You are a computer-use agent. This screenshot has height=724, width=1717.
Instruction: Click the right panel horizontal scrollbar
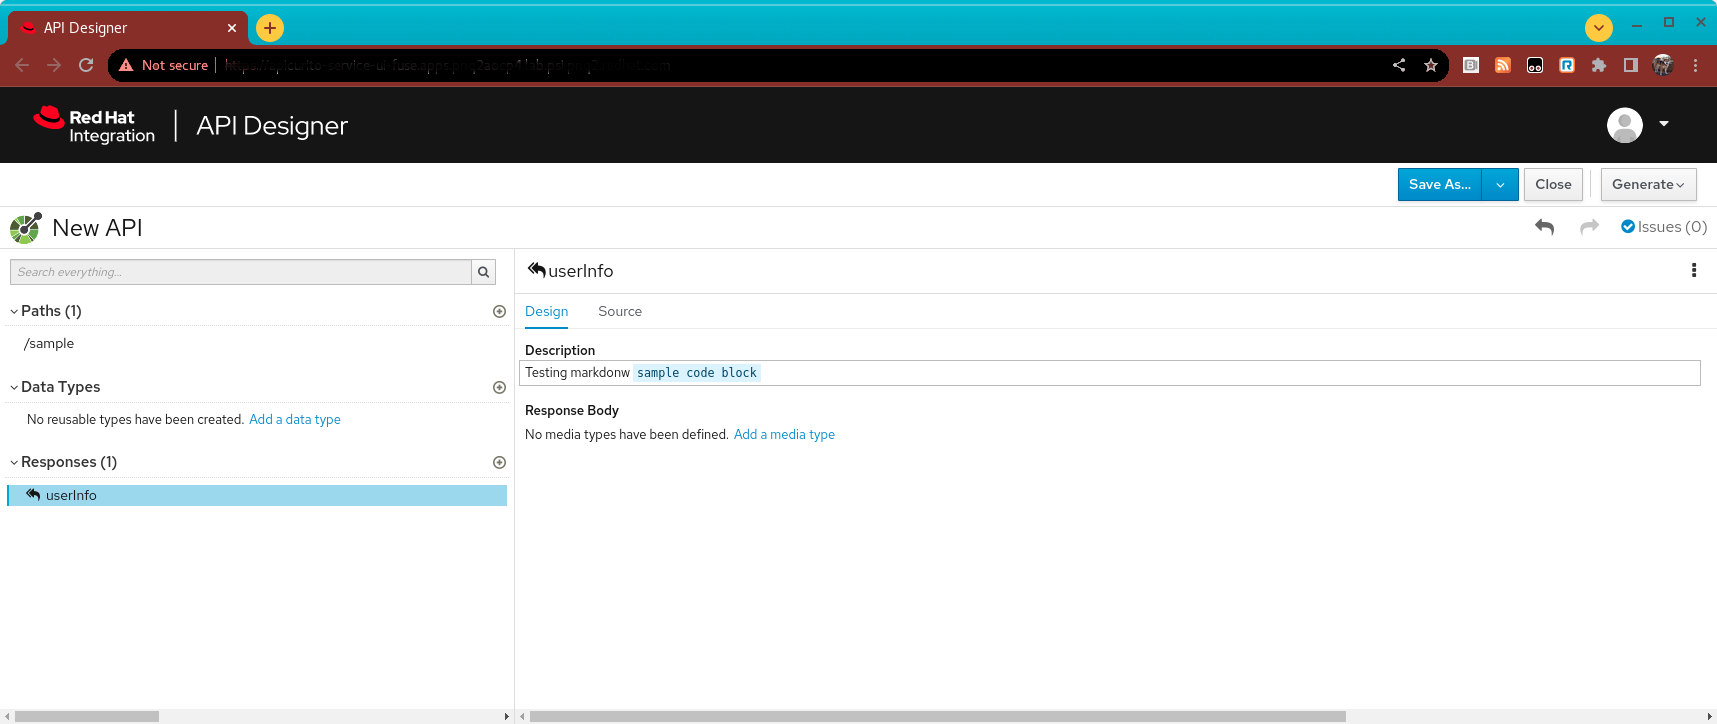tap(937, 716)
